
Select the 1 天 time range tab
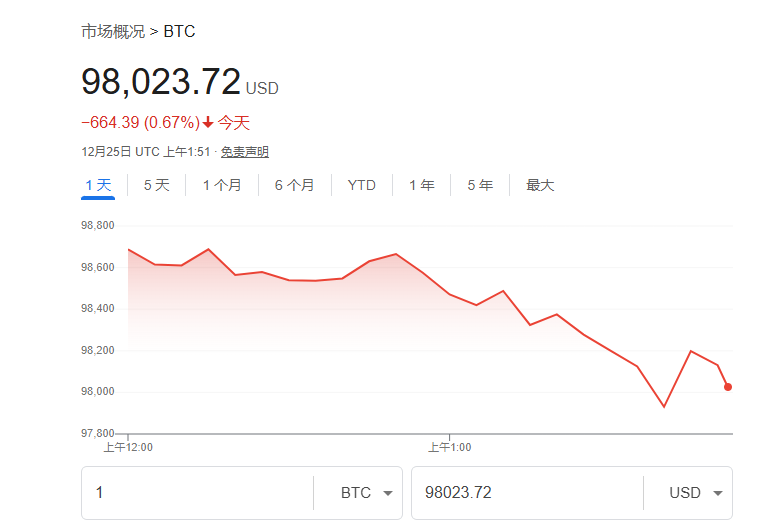(x=98, y=185)
